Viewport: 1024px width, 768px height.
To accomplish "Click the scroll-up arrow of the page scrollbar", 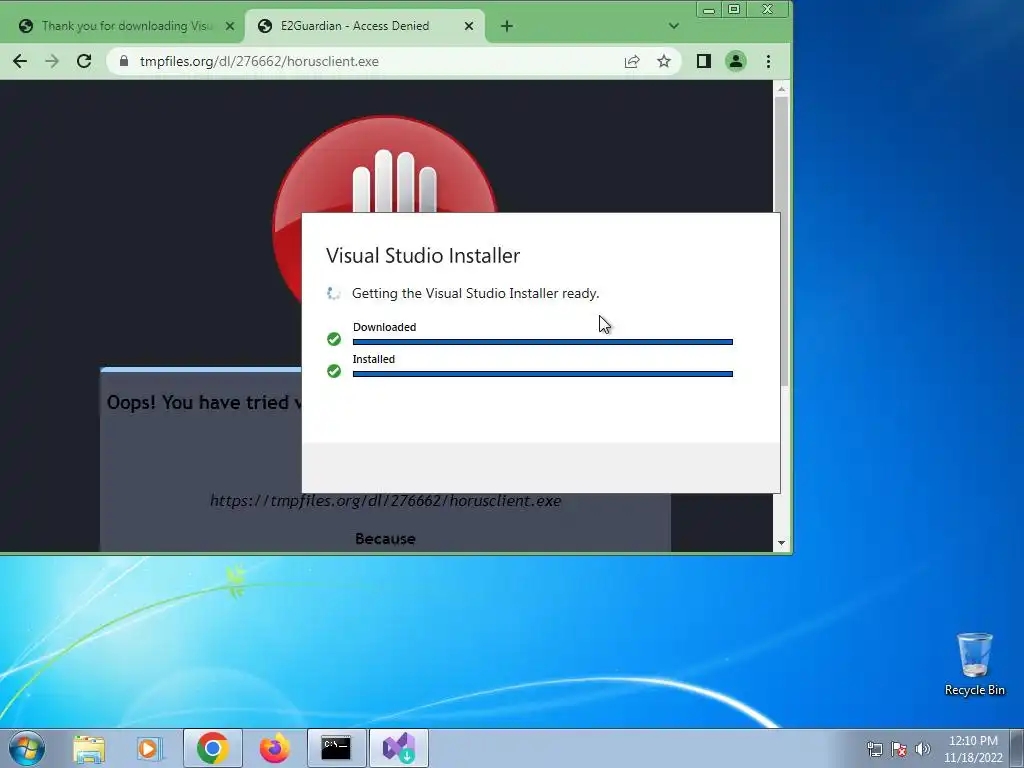I will tap(781, 88).
